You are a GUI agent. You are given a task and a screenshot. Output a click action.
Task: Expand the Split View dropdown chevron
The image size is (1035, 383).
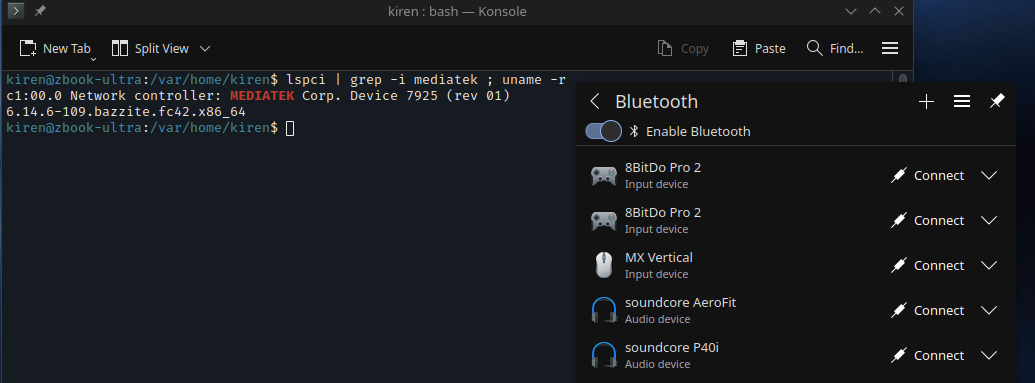click(205, 48)
